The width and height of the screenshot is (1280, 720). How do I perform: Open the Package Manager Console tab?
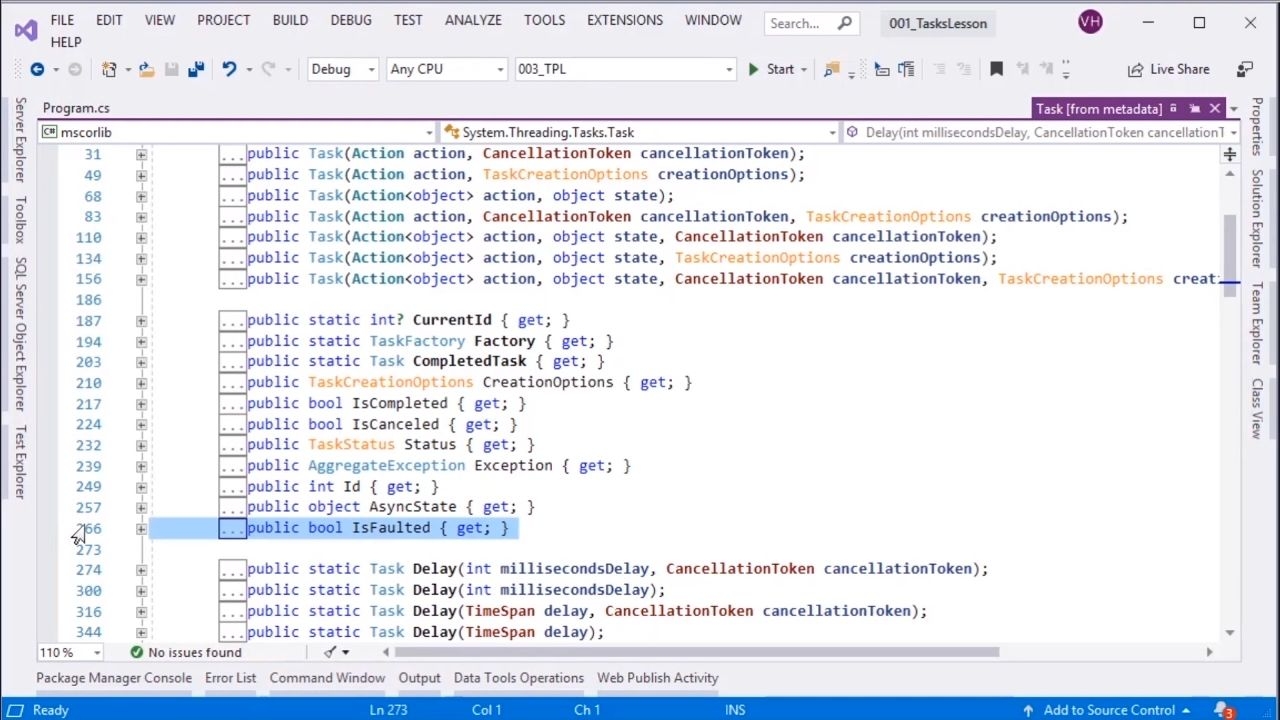click(x=114, y=678)
